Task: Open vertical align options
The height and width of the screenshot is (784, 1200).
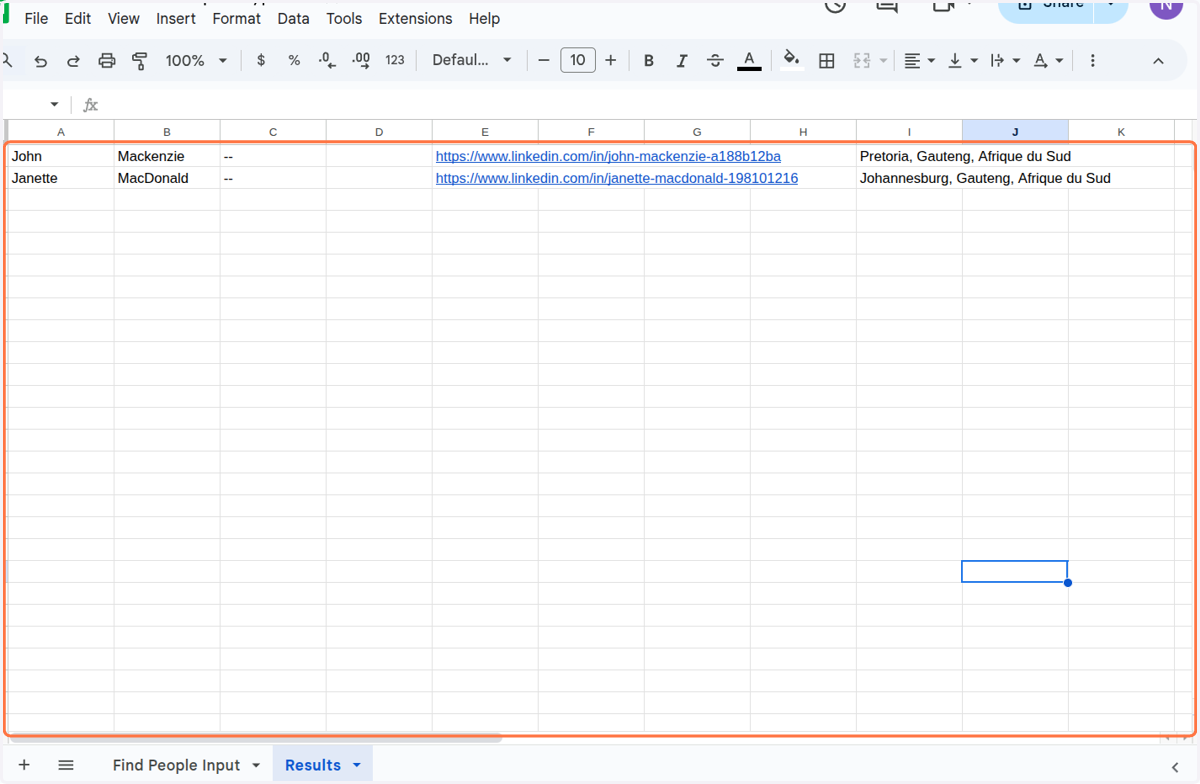Action: coord(962,61)
